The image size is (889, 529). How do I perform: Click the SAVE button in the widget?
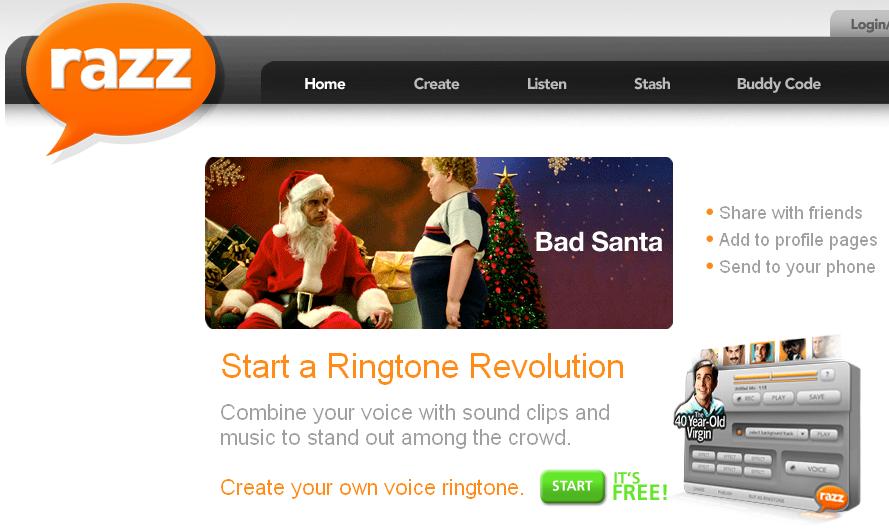[819, 397]
